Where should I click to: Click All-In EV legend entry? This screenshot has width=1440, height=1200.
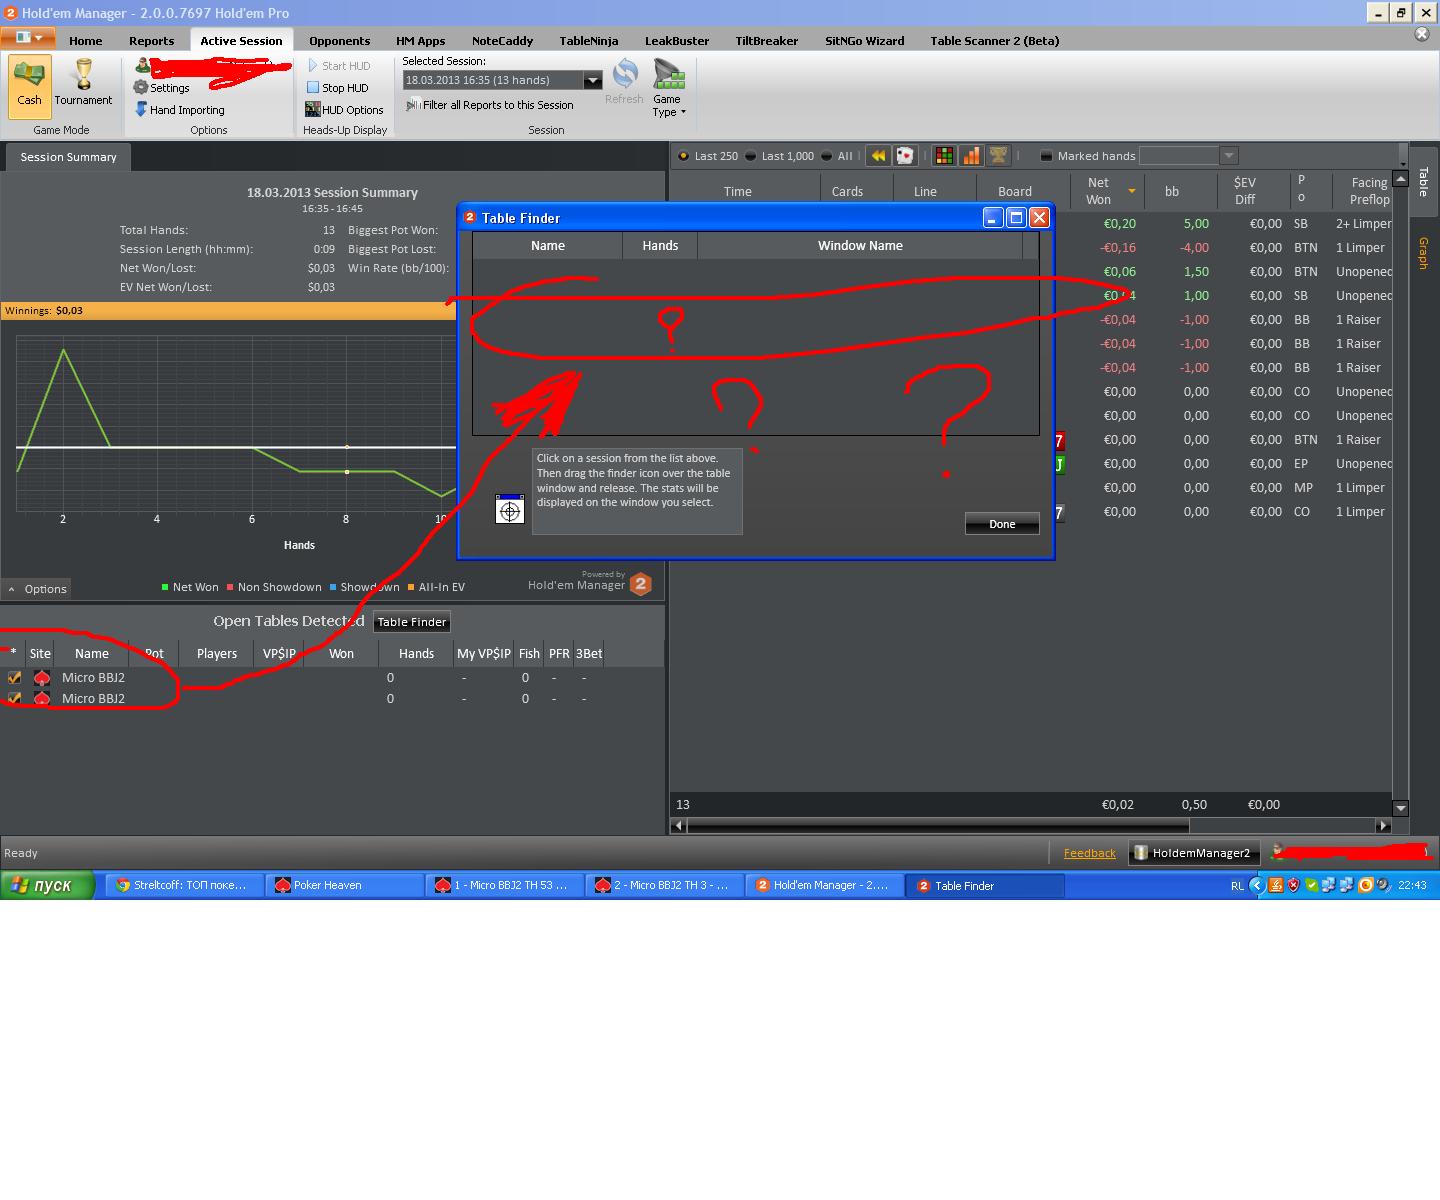click(436, 587)
